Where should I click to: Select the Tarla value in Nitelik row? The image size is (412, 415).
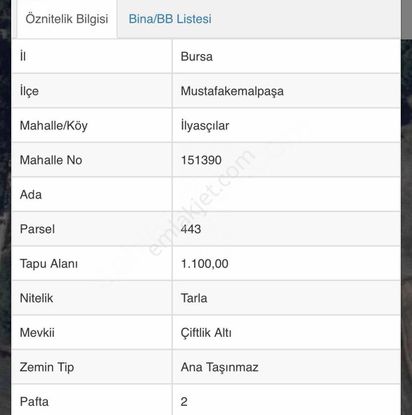(x=194, y=298)
